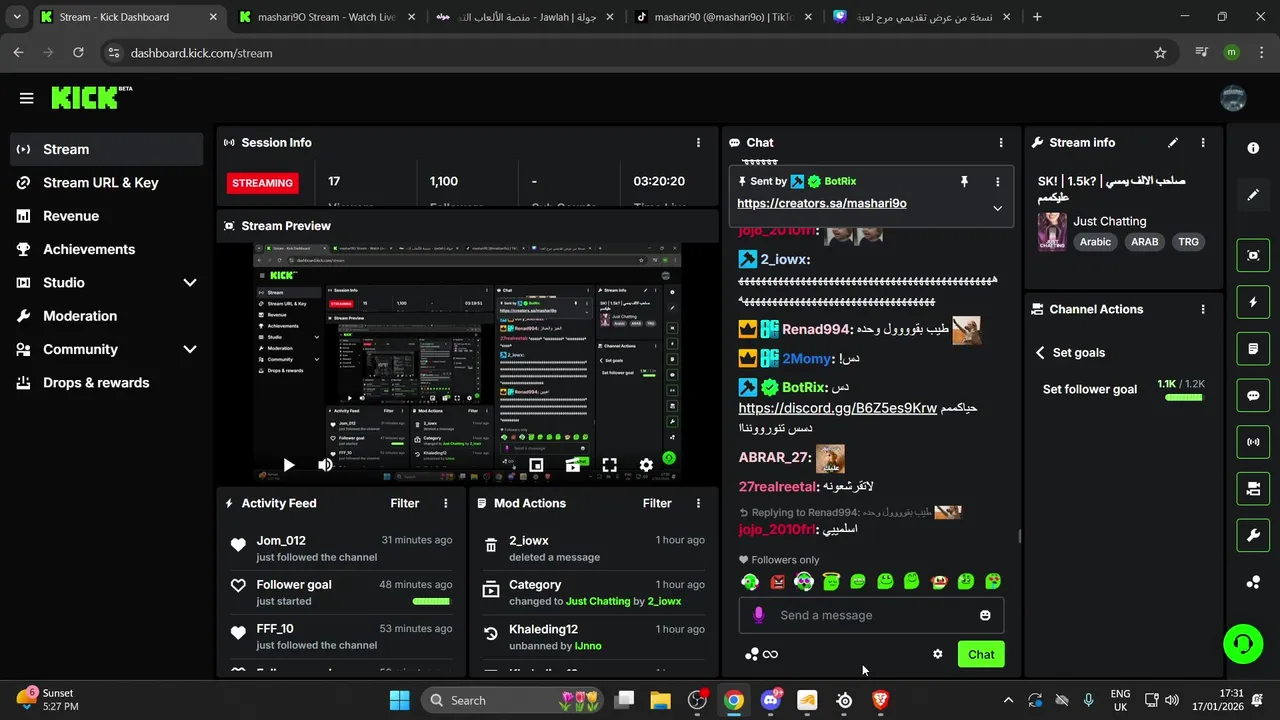Open the Chrome tab search dropdown arrow
Viewport: 1280px width, 720px height.
(16, 17)
